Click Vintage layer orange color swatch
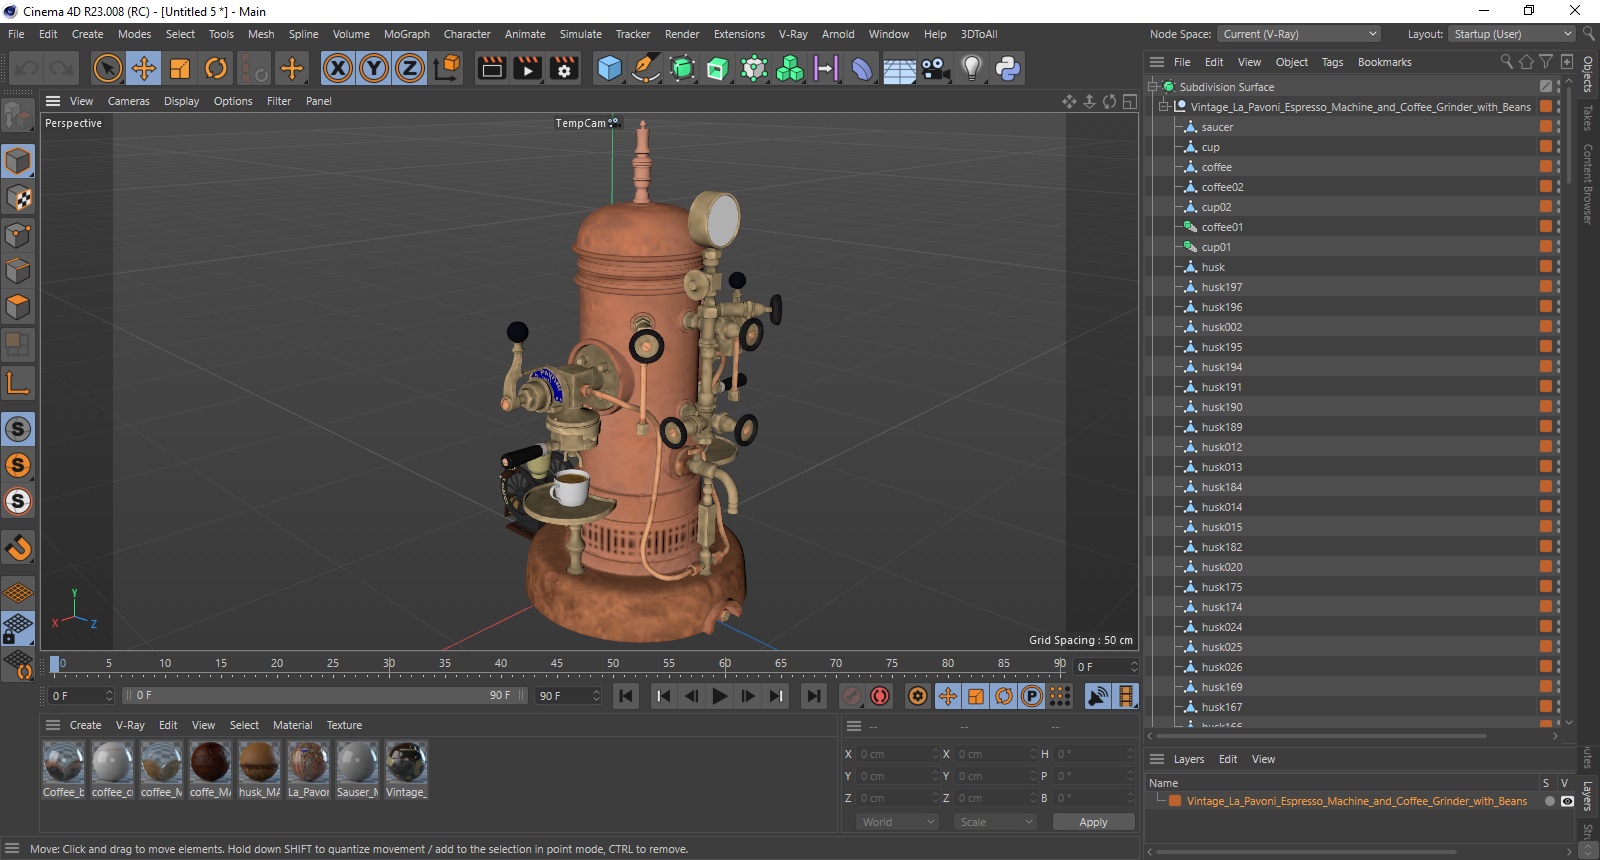The height and width of the screenshot is (860, 1600). tap(1175, 801)
